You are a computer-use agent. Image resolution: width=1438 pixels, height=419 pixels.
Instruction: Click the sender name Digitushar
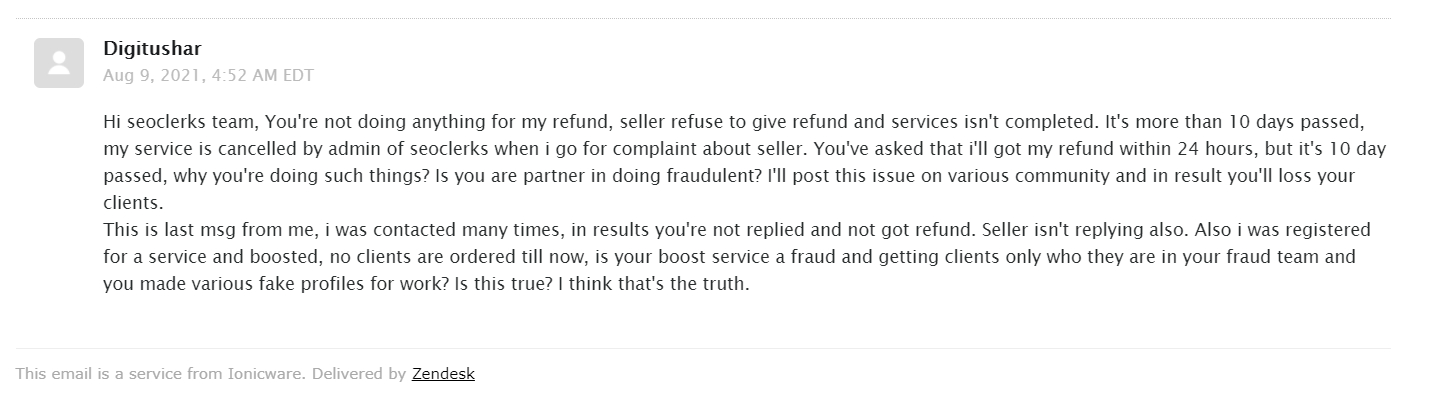153,49
